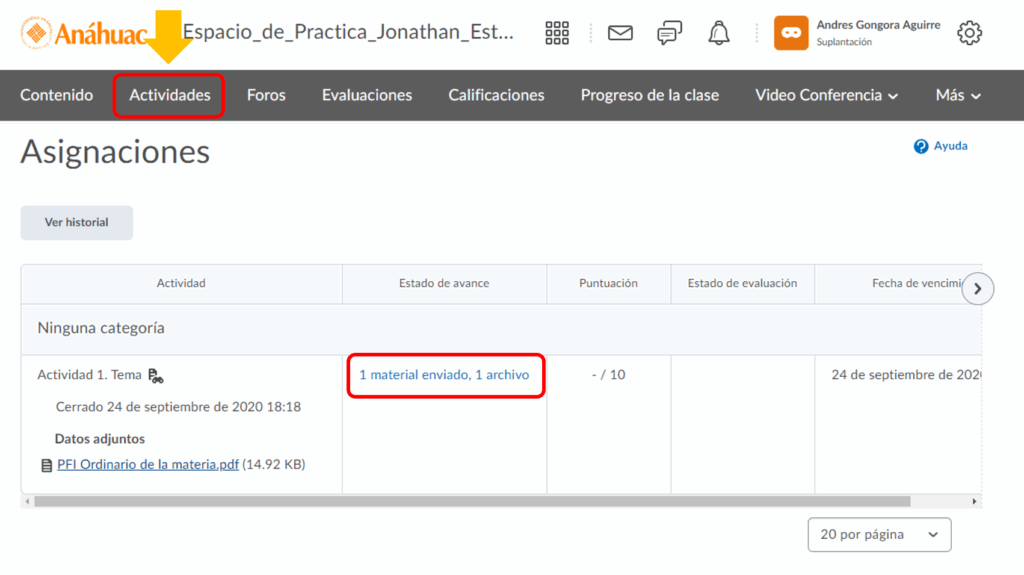Click the Ver historial button
The width and height of the screenshot is (1024, 575).
point(77,222)
